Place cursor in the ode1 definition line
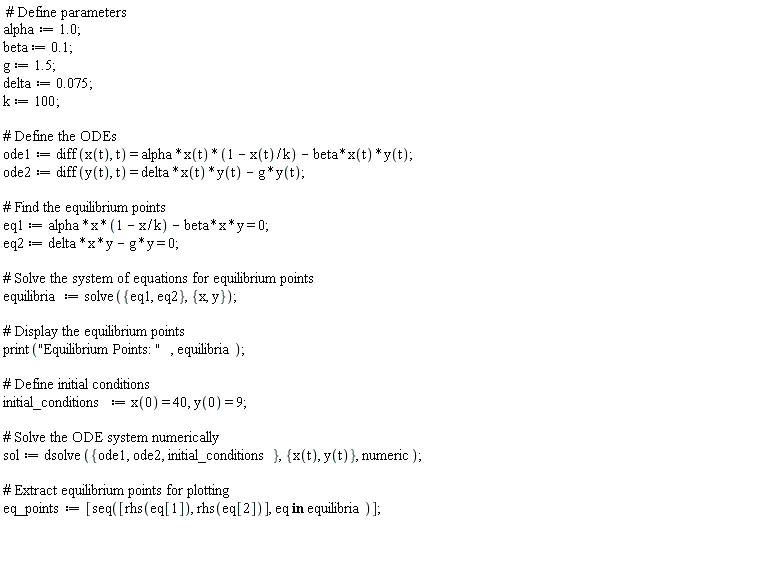This screenshot has height=588, width=768. point(208,155)
